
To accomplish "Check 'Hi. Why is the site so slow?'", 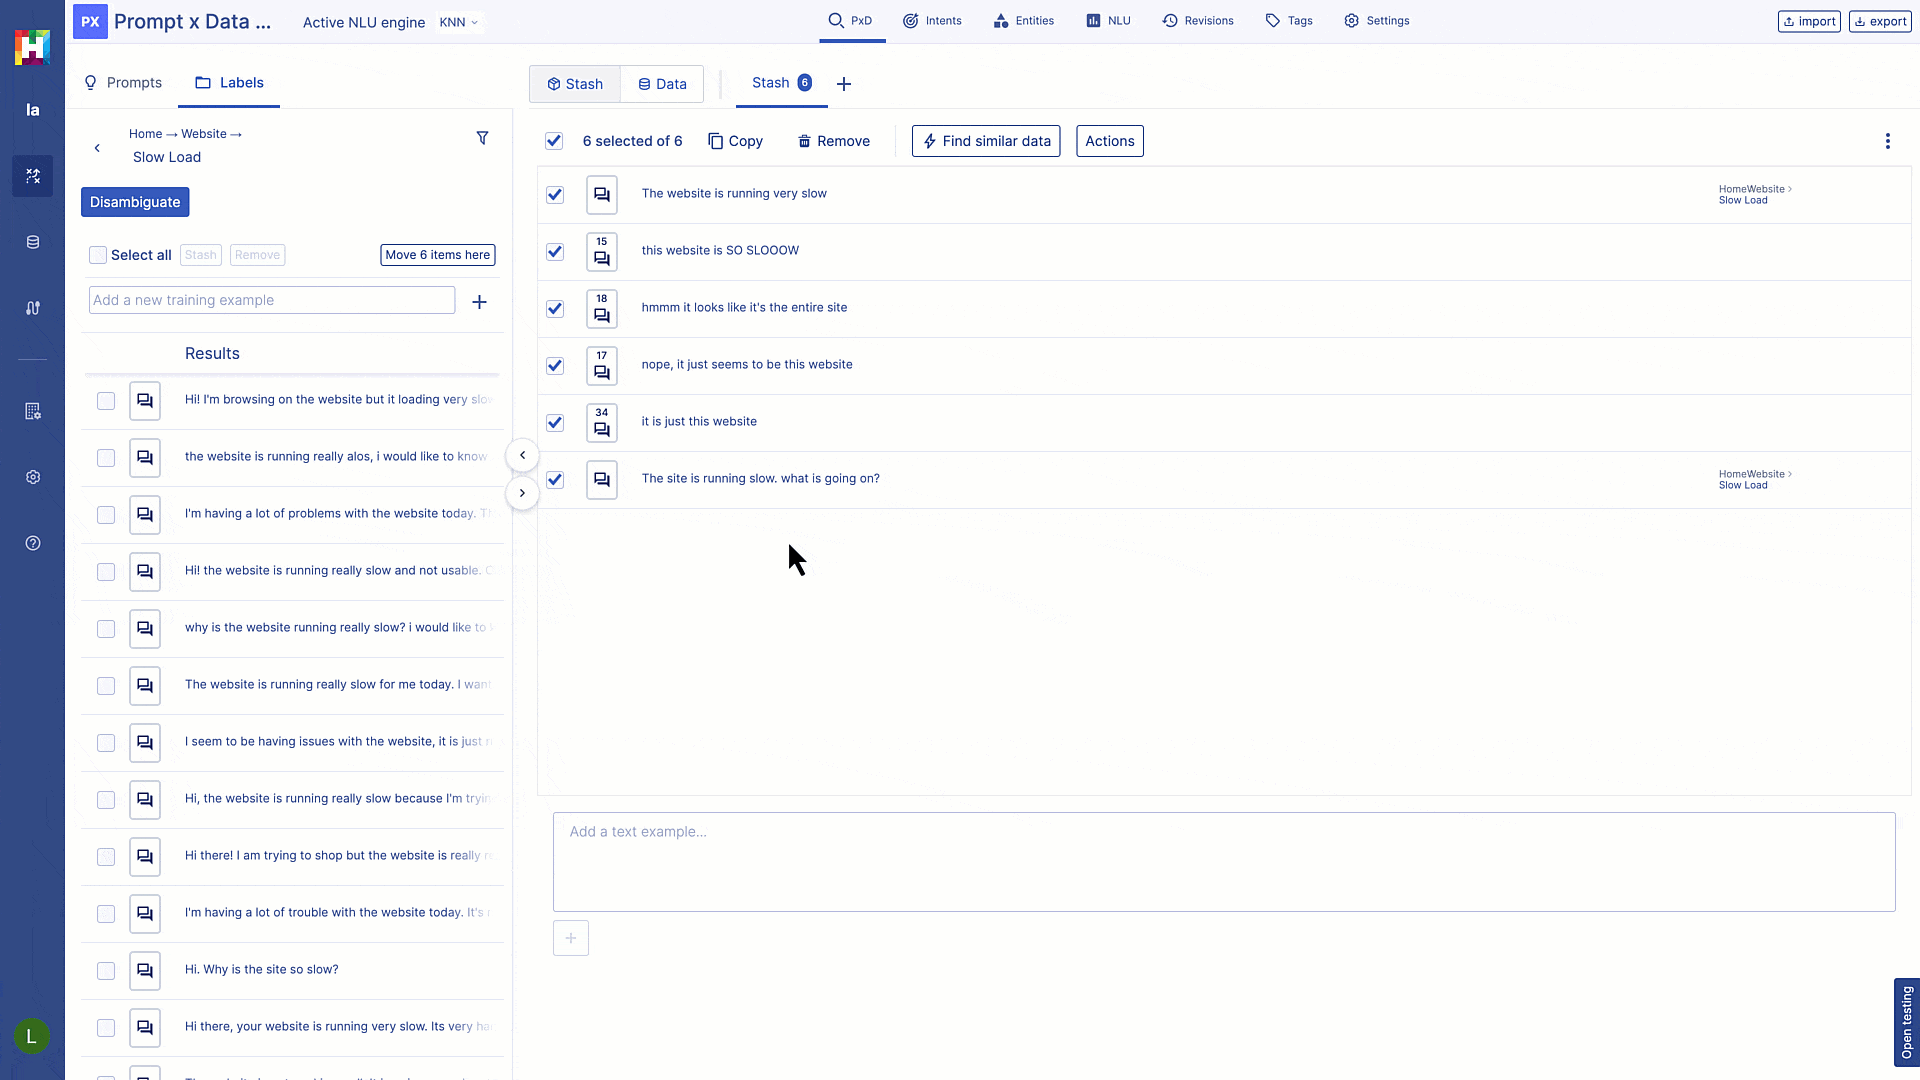I will (106, 970).
